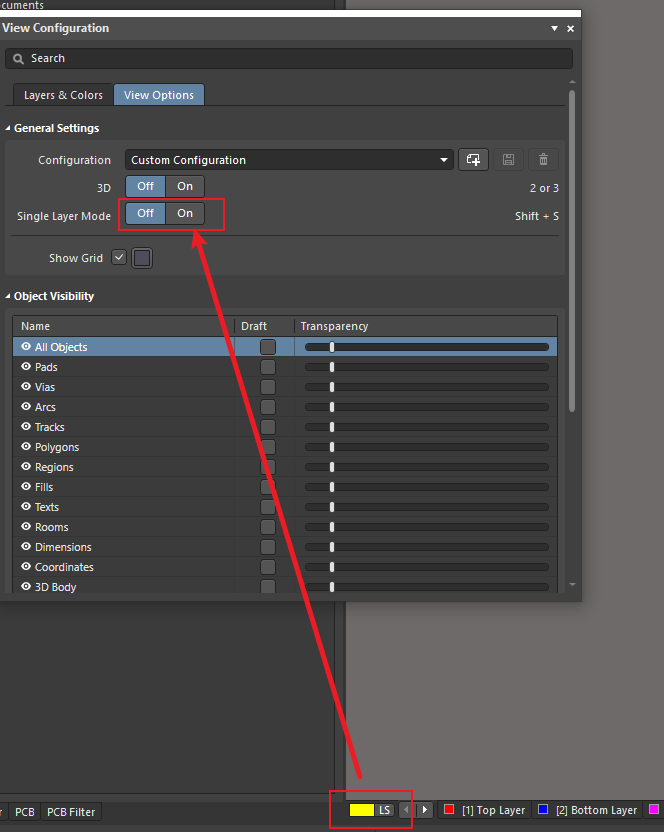664x832 pixels.
Task: Toggle Arcs visibility eye icon
Action: click(x=26, y=406)
